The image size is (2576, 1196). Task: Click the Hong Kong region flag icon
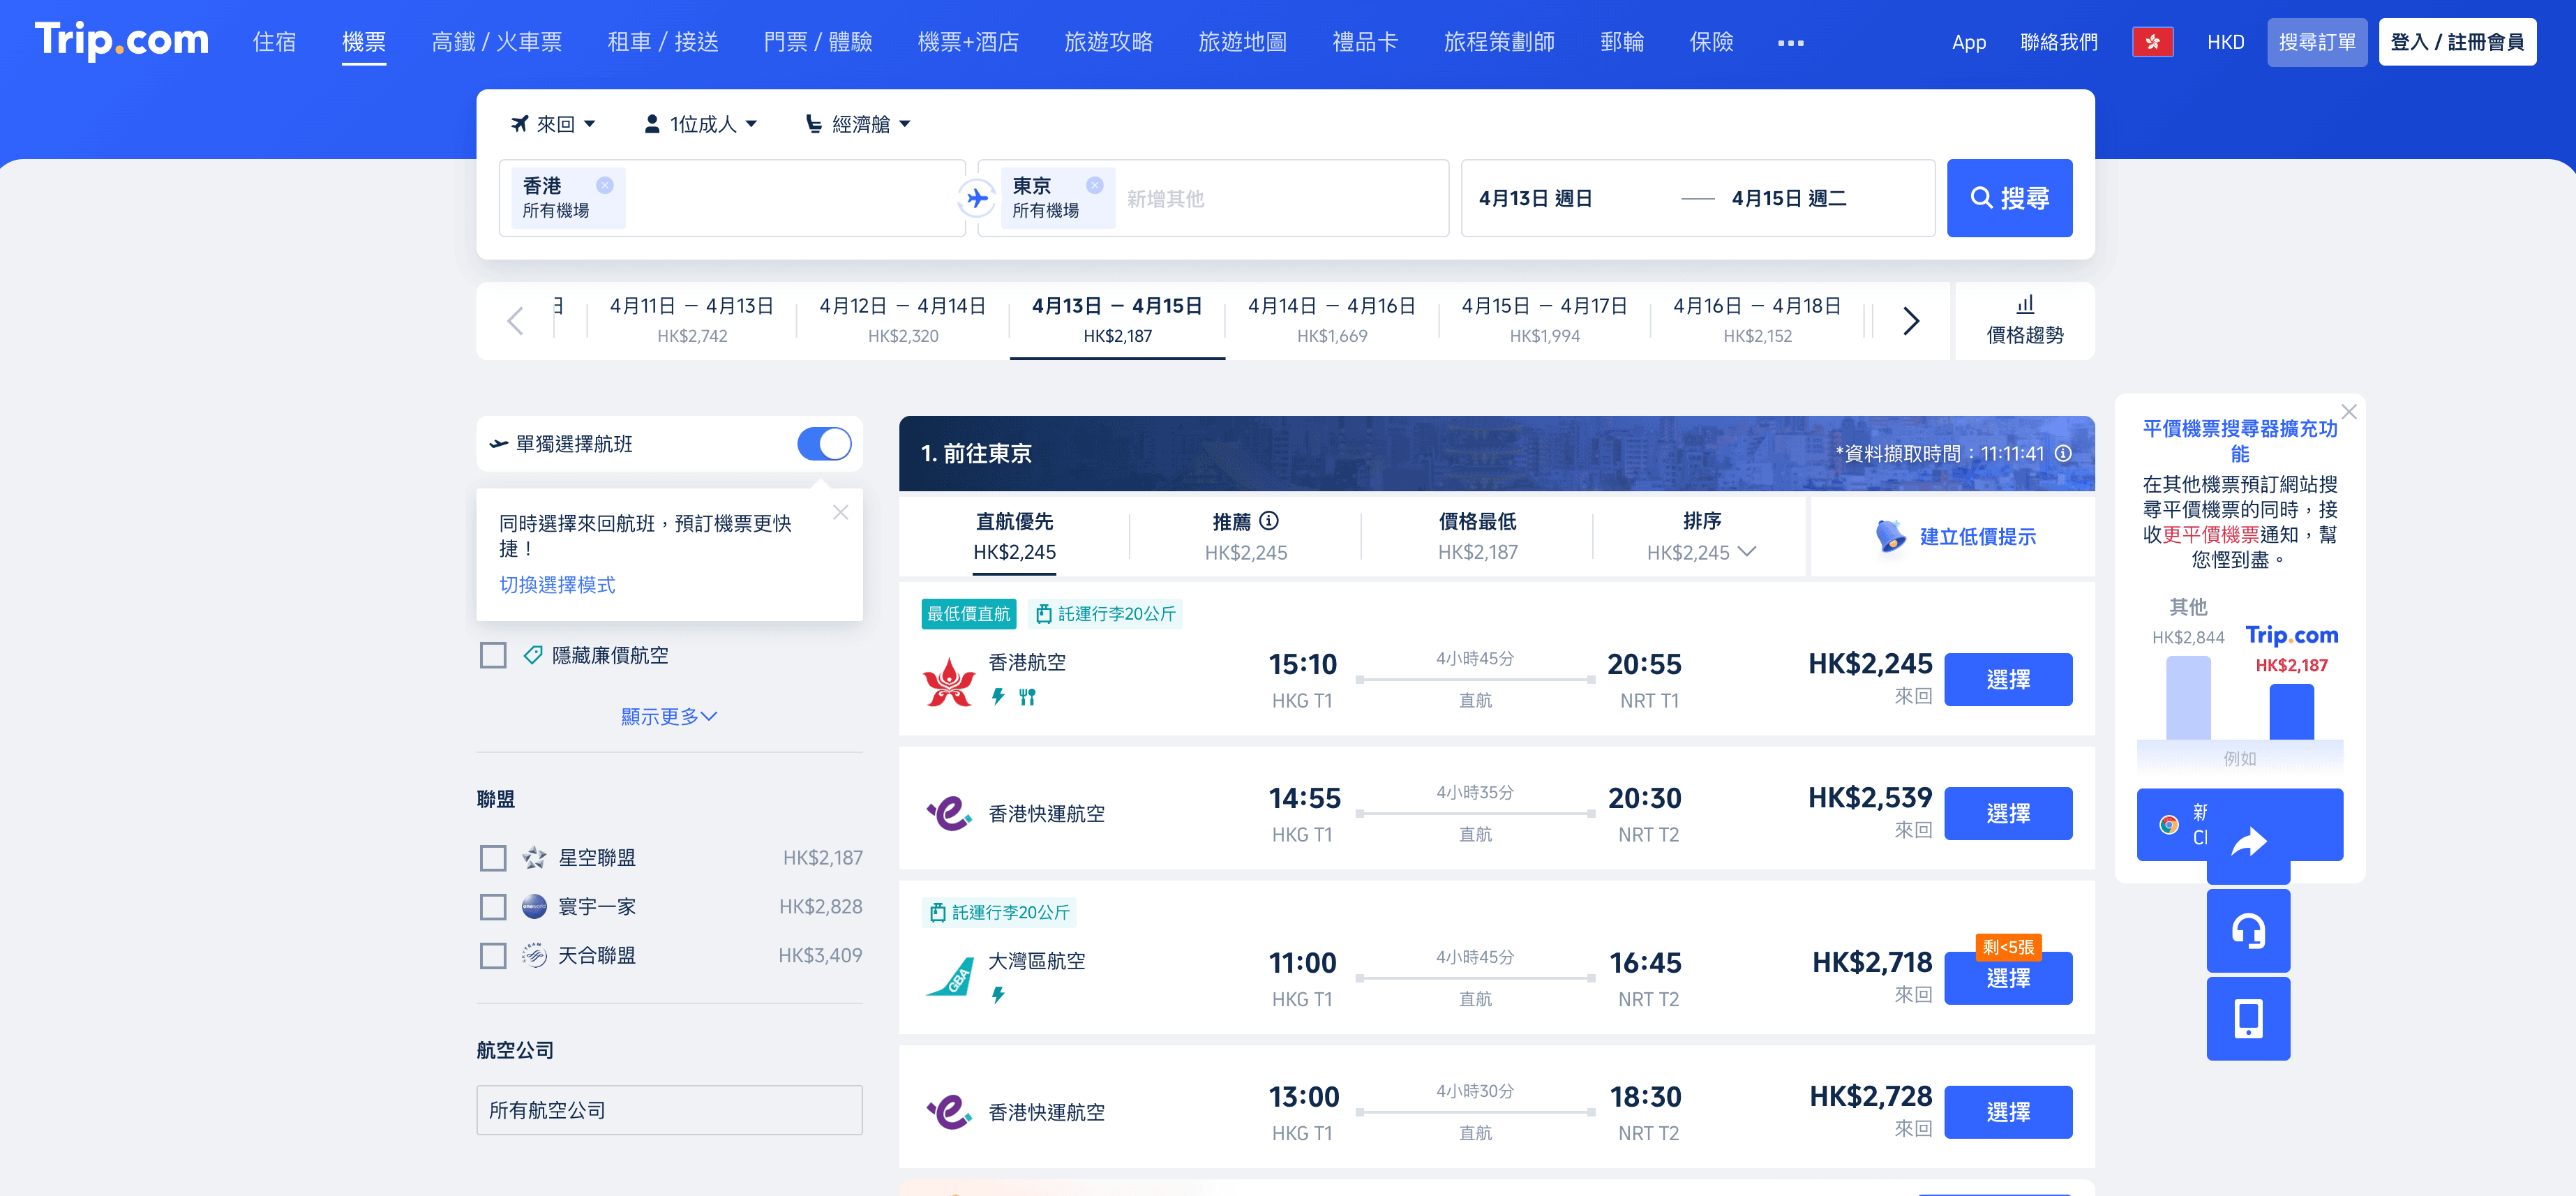pos(2152,42)
